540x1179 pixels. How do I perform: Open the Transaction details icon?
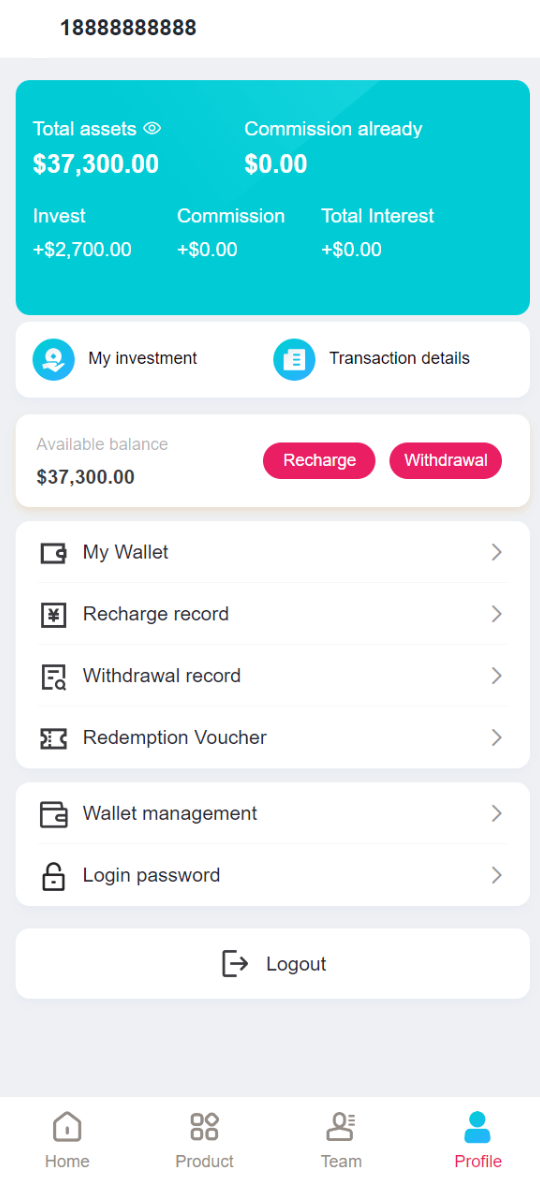click(294, 359)
